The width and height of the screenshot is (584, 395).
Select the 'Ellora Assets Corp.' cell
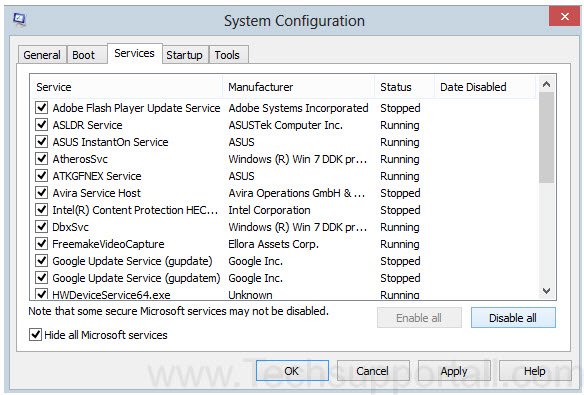[x=273, y=244]
